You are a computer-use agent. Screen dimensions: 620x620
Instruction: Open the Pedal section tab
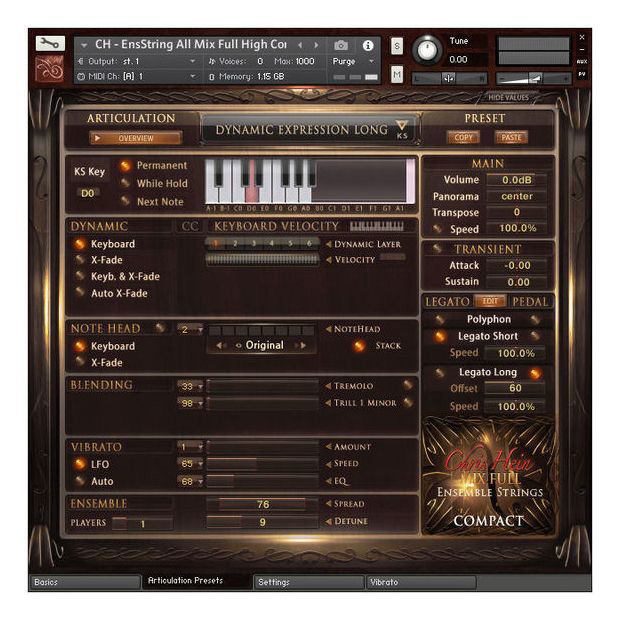point(530,302)
